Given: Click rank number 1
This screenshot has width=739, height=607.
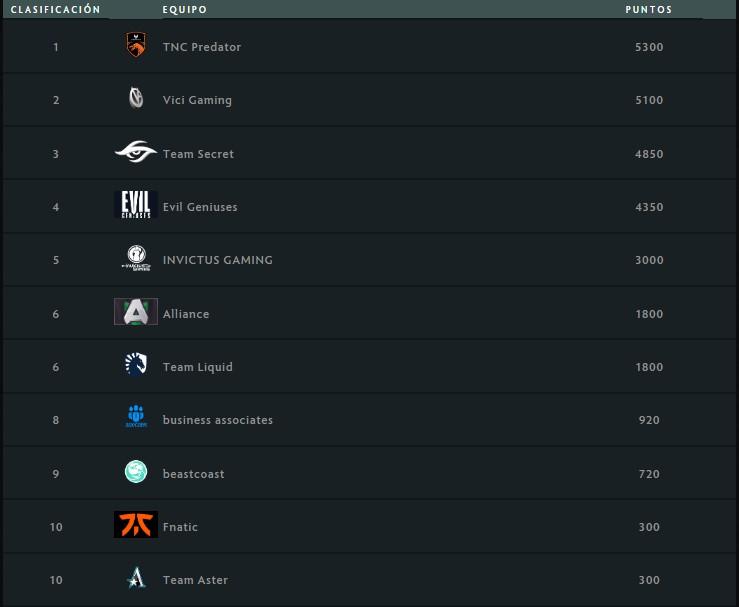Looking at the screenshot, I should click(x=56, y=47).
